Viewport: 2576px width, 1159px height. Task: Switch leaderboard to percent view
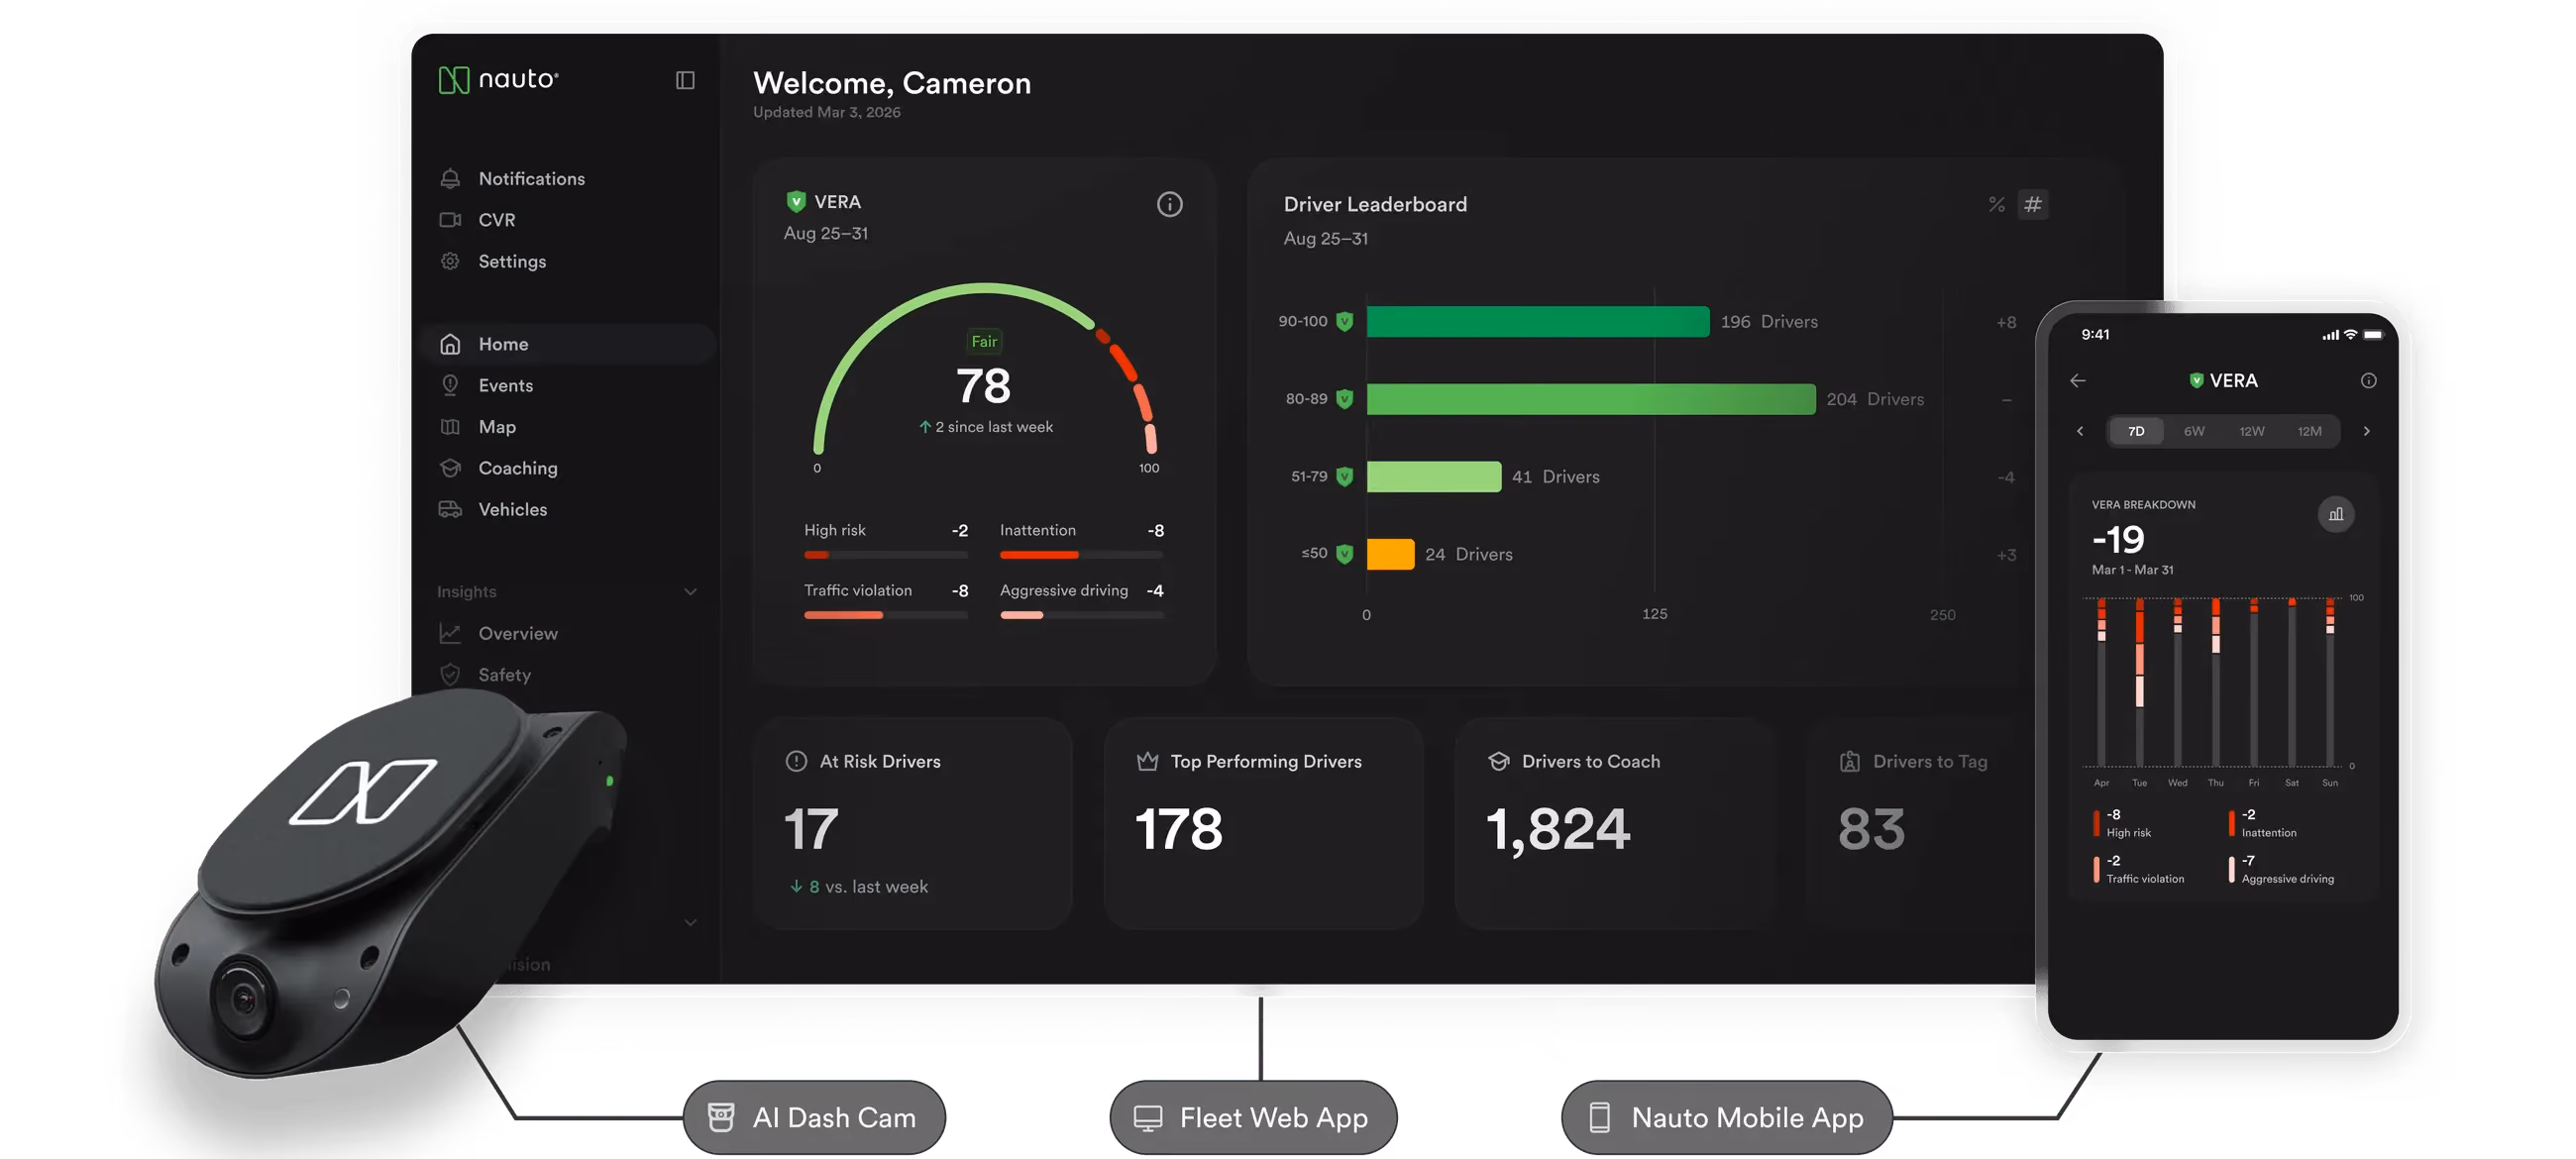(x=1996, y=205)
